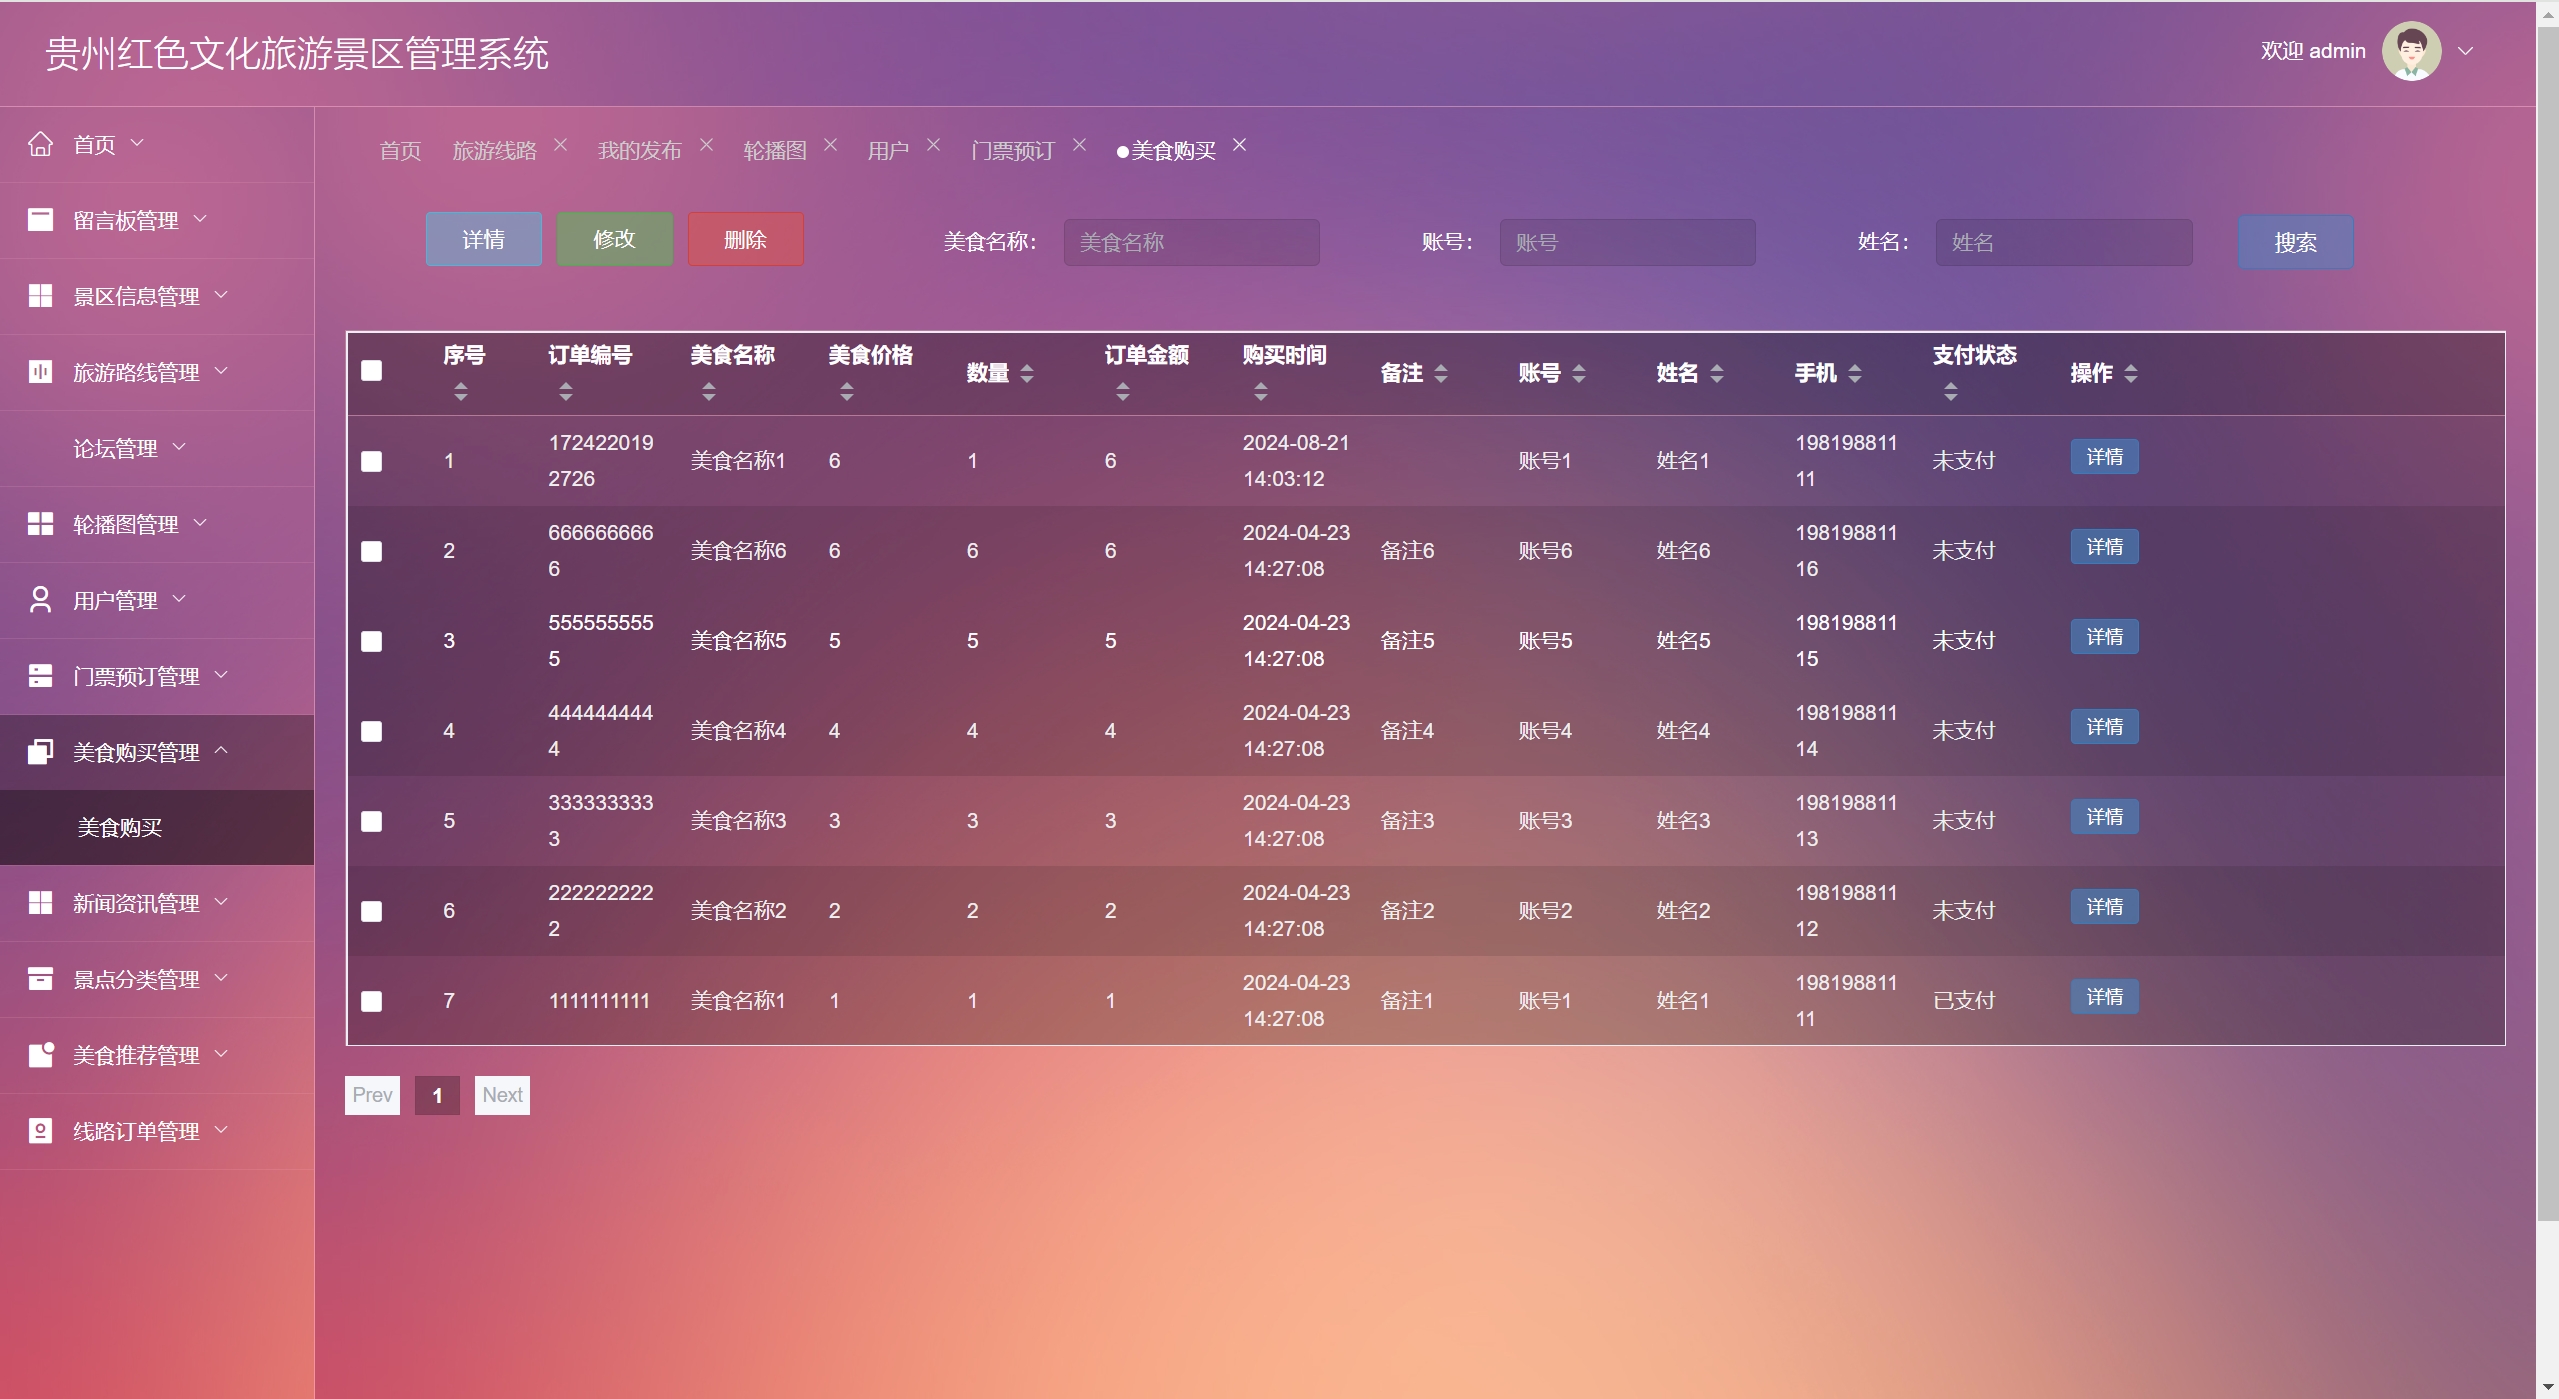Collapse the 美食购买管理 menu
Viewport: 2559px width, 1399px height.
point(136,752)
